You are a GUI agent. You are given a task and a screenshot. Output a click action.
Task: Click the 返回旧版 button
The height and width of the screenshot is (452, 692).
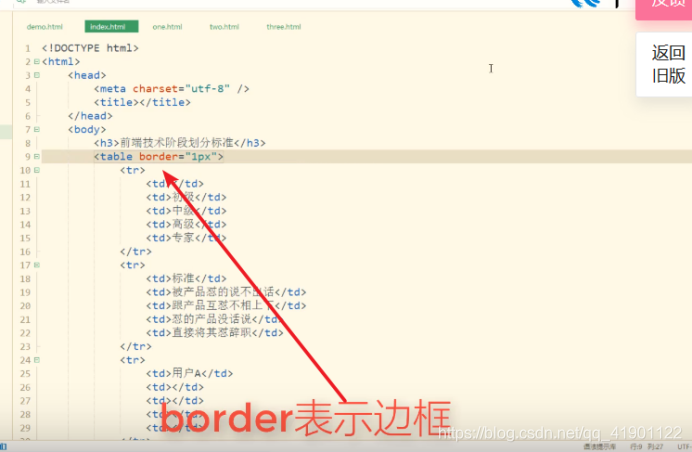(x=666, y=64)
